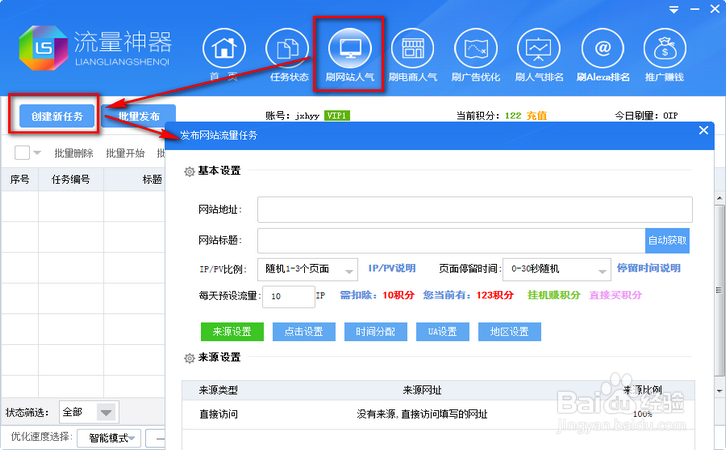The height and width of the screenshot is (450, 726).
Task: Open the 停留时间说明 link
Action: (649, 268)
